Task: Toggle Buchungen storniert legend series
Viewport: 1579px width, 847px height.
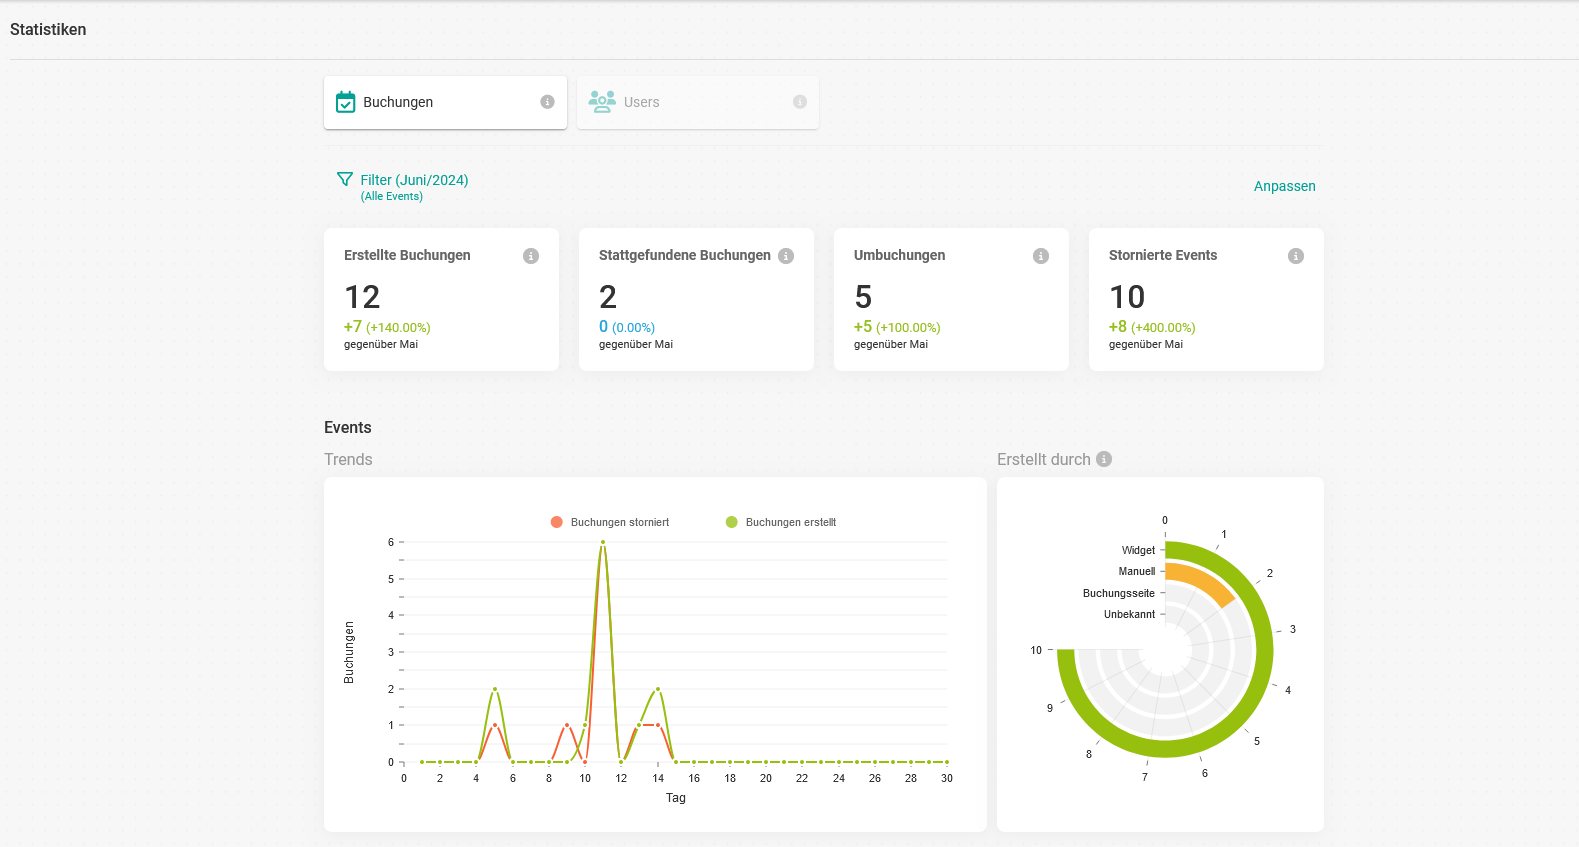Action: pos(610,522)
